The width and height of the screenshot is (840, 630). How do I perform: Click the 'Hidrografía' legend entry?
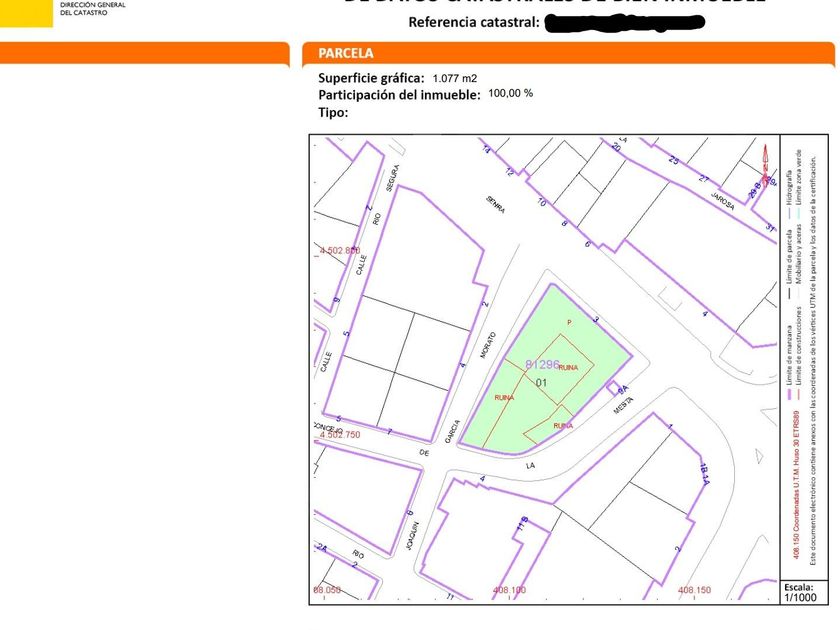point(790,189)
